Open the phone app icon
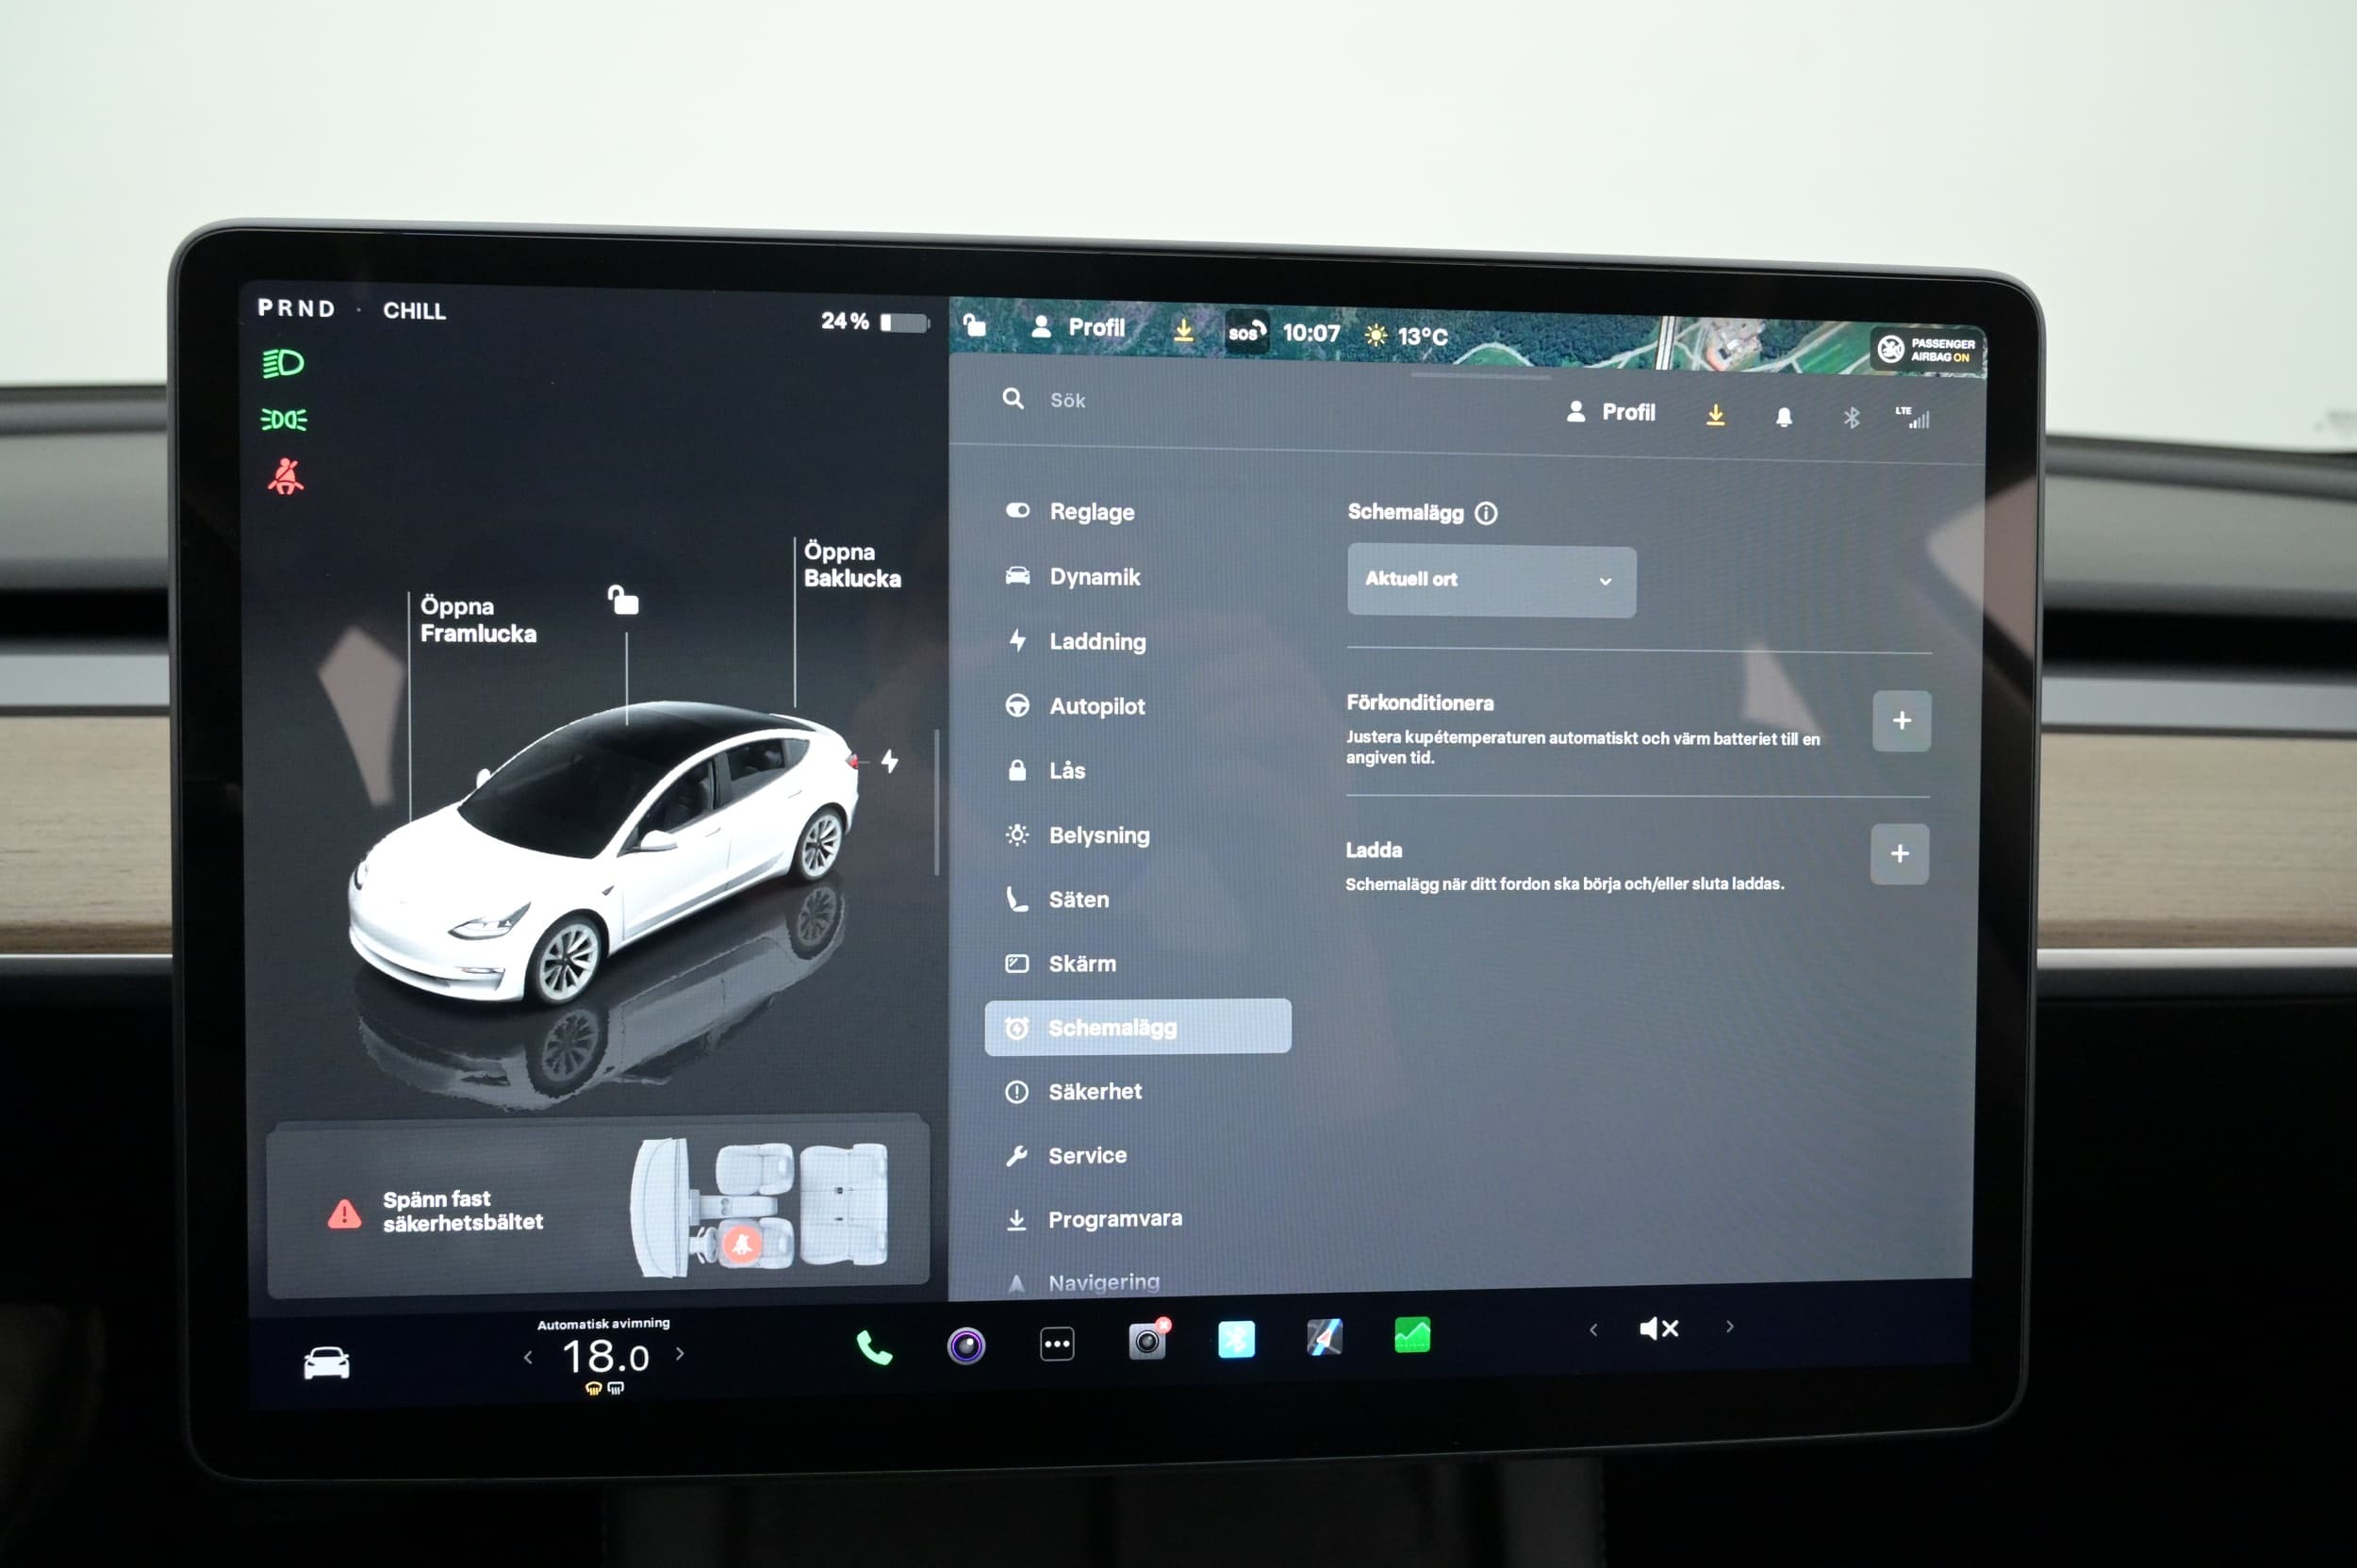The image size is (2357, 1568). 873,1348
